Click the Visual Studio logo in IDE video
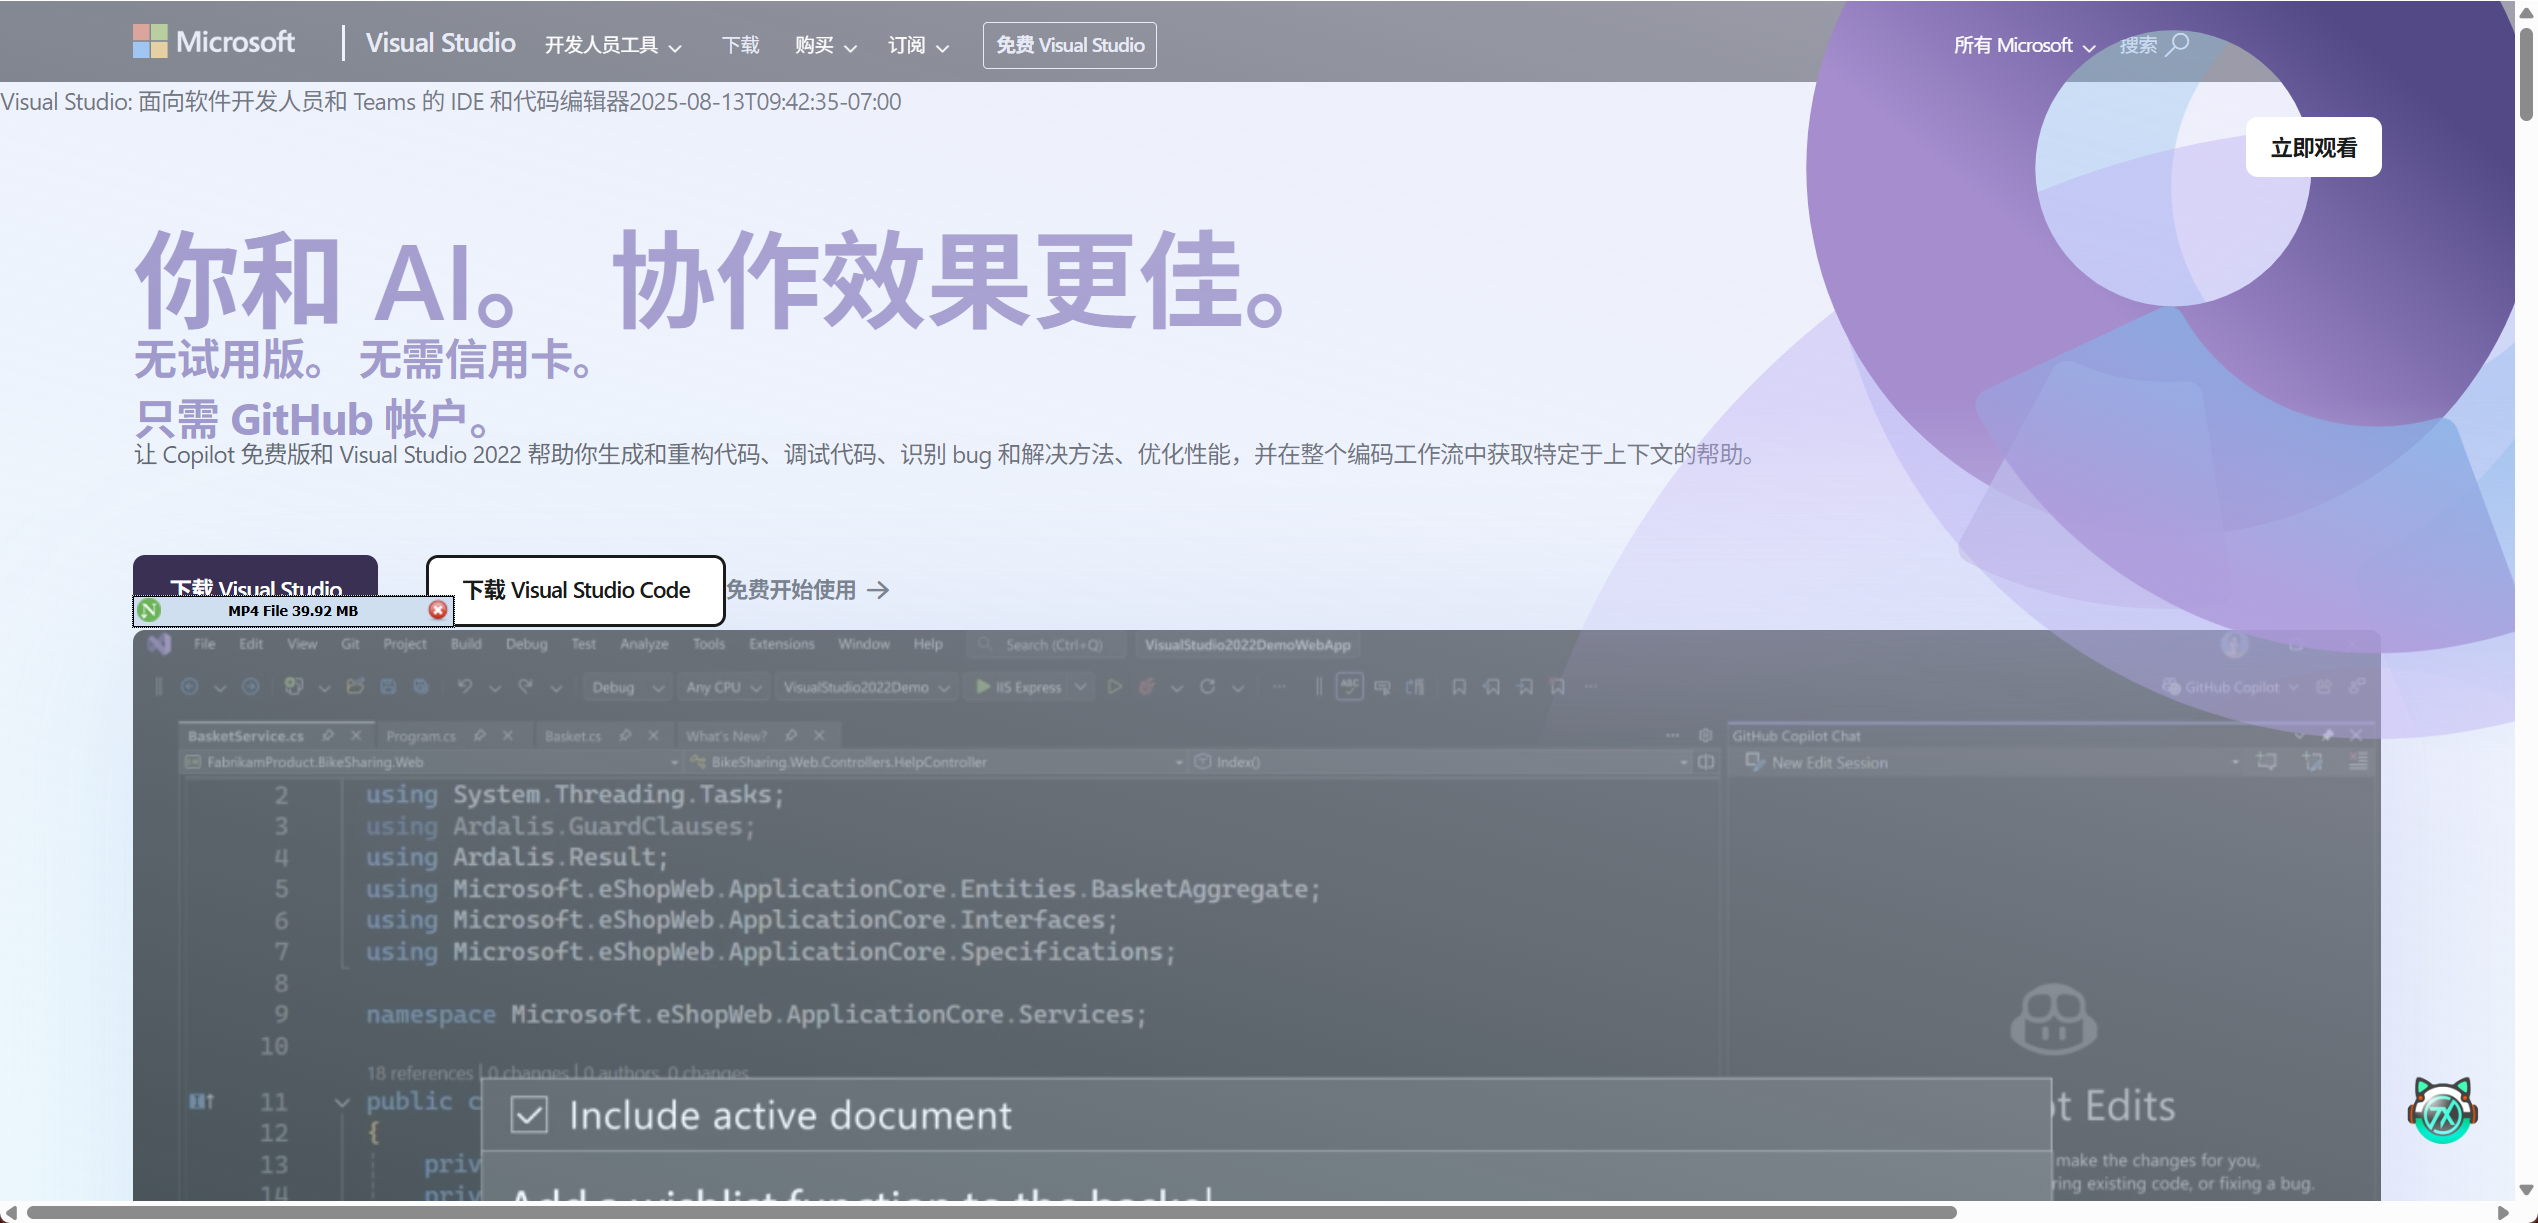This screenshot has height=1223, width=2538. (x=159, y=644)
